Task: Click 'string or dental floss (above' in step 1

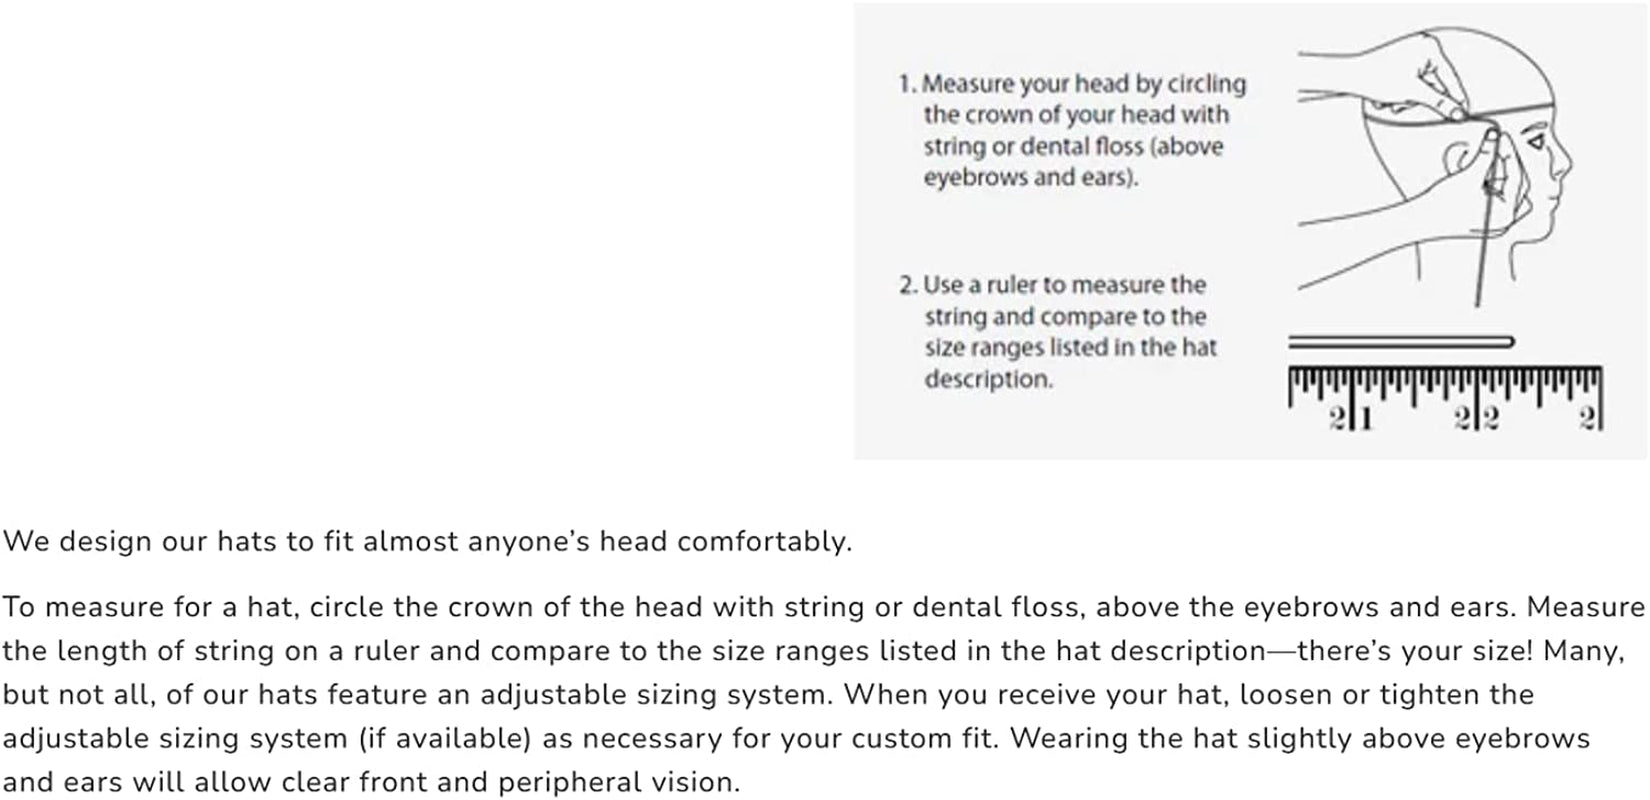Action: click(x=1073, y=147)
